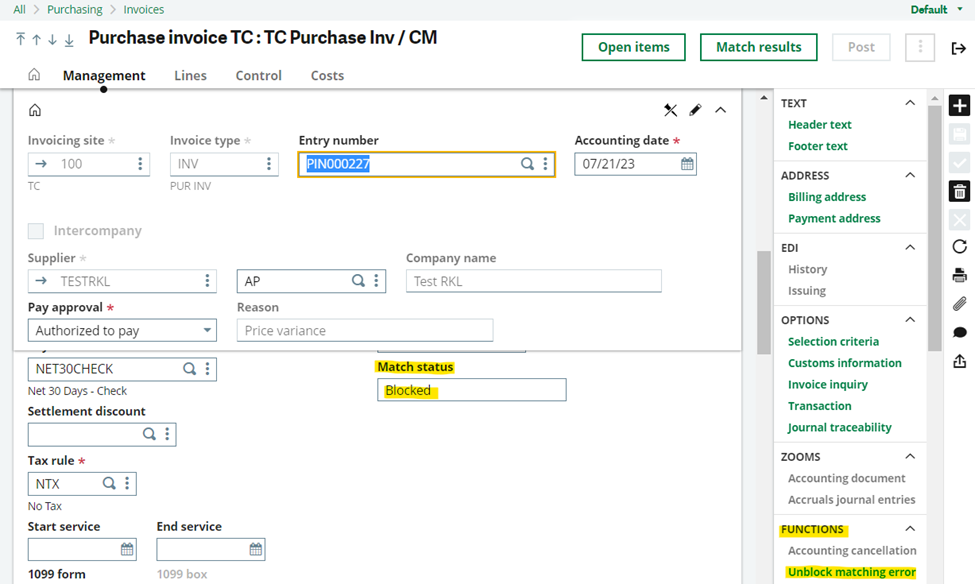Click the Open items button
Viewport: 975px width, 584px height.
coord(633,47)
